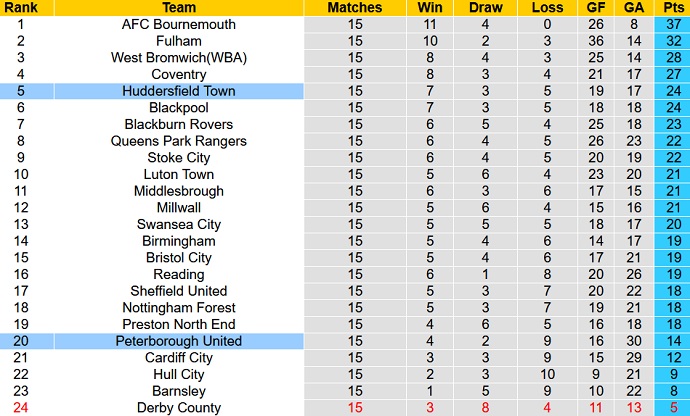Click Derby County's 5 points cell
This screenshot has width=690, height=416.
point(670,408)
